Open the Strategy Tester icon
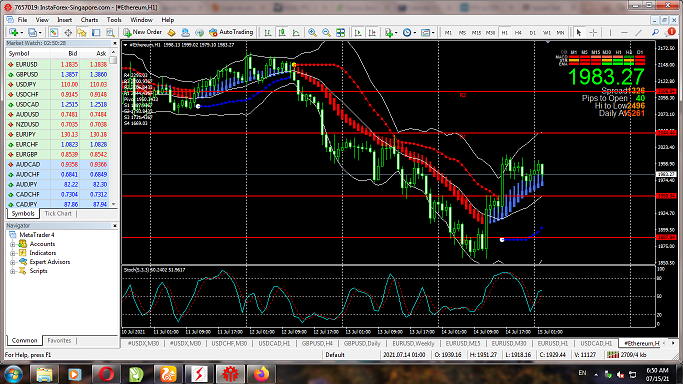The width and height of the screenshot is (683, 384). click(x=110, y=33)
